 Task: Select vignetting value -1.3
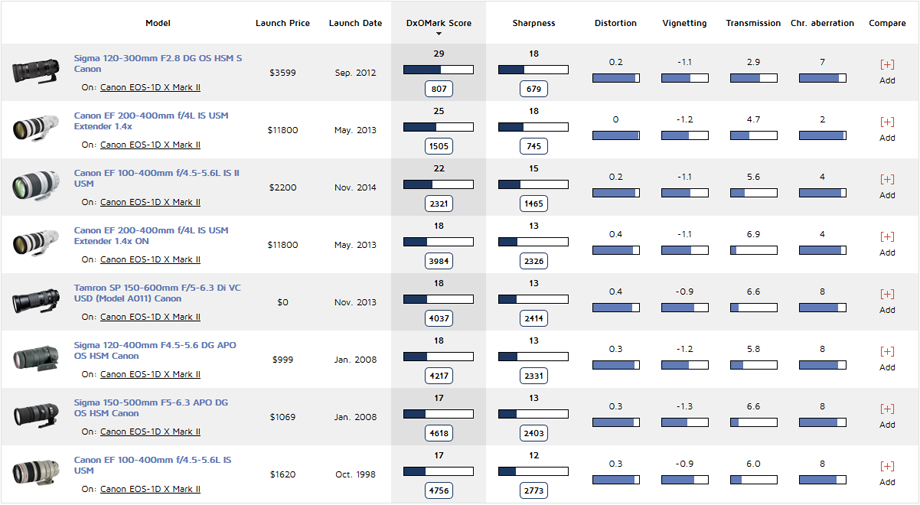click(x=684, y=406)
